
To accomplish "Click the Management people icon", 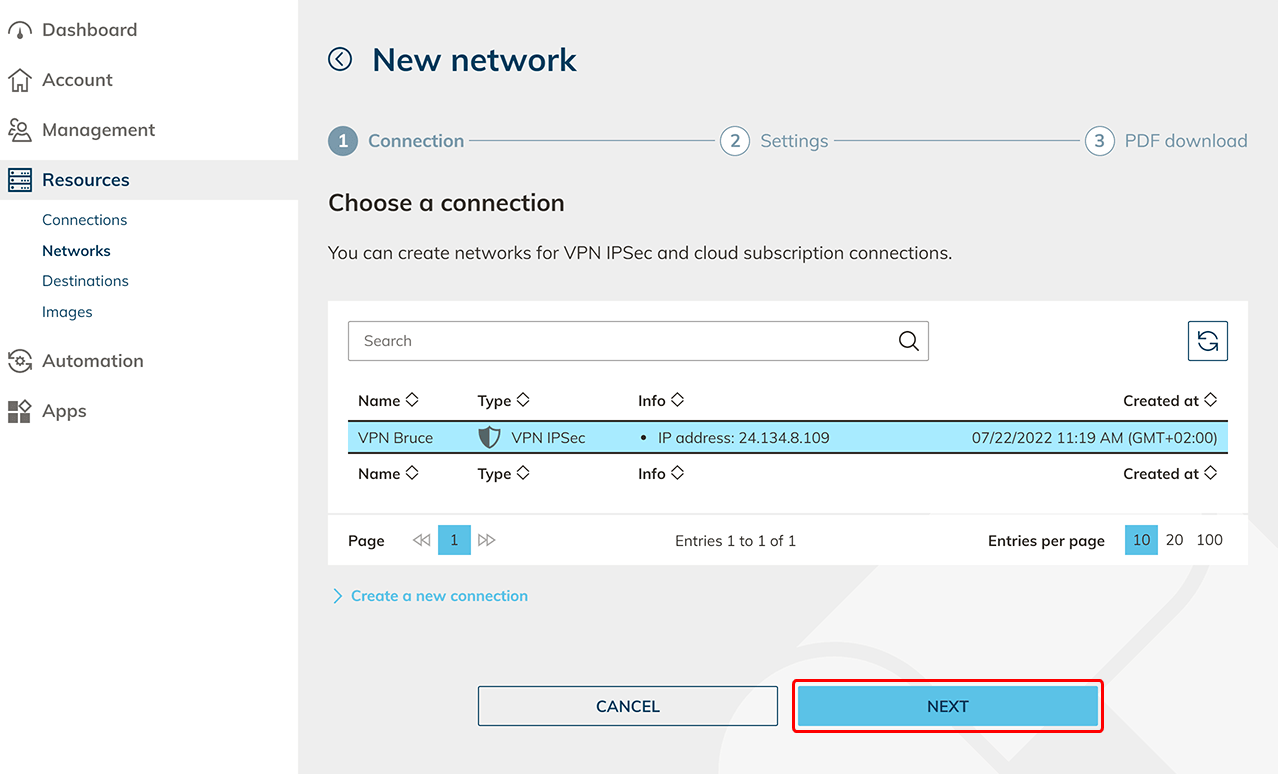I will coord(19,130).
